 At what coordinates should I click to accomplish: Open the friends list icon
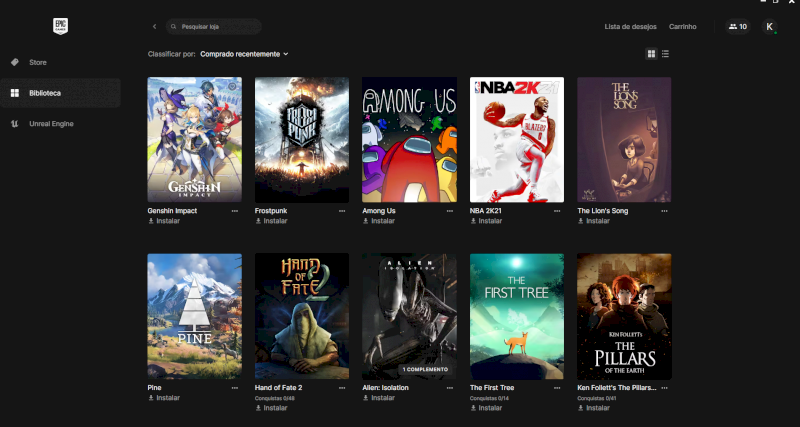[x=738, y=26]
